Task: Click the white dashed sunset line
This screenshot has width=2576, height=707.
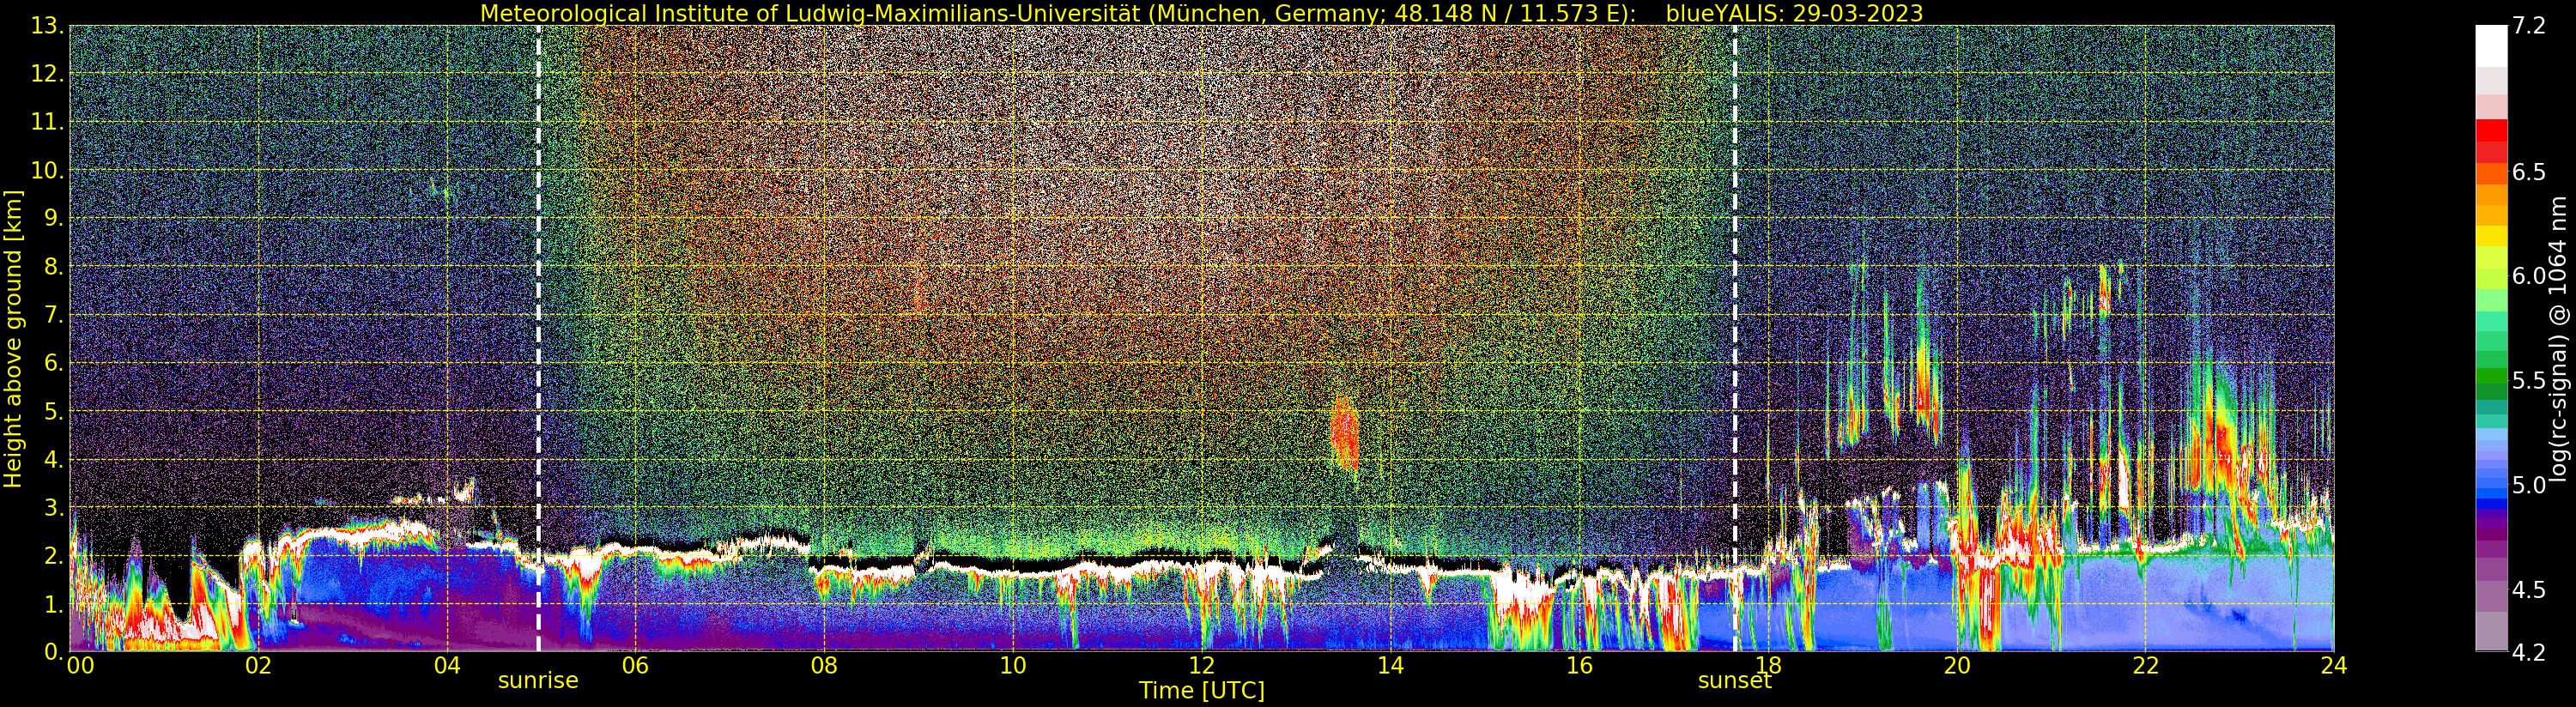Action: tap(1734, 338)
